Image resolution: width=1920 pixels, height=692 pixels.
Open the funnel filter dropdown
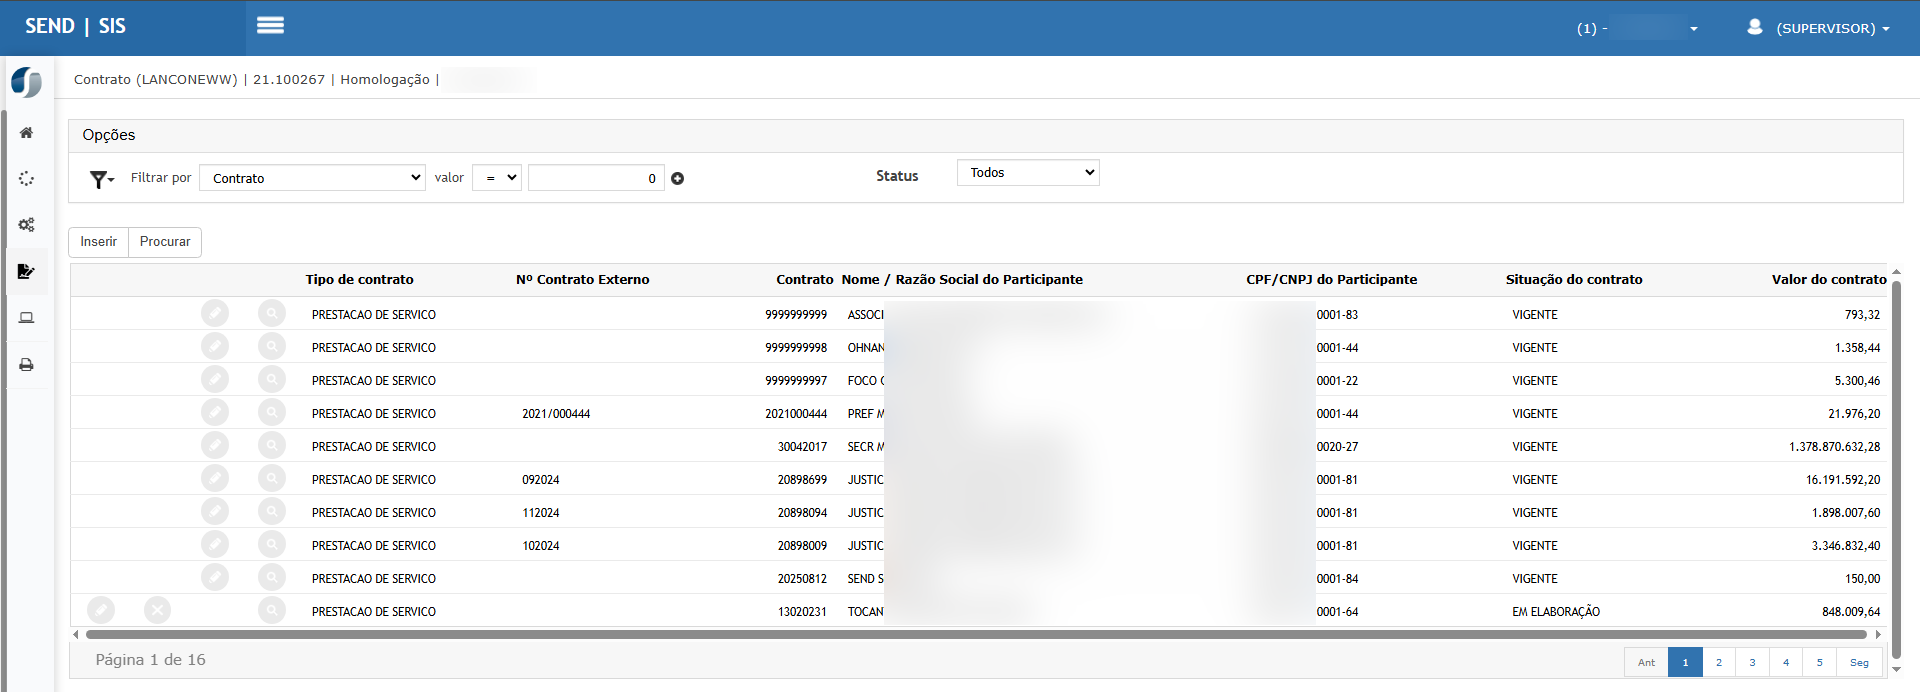tap(101, 179)
